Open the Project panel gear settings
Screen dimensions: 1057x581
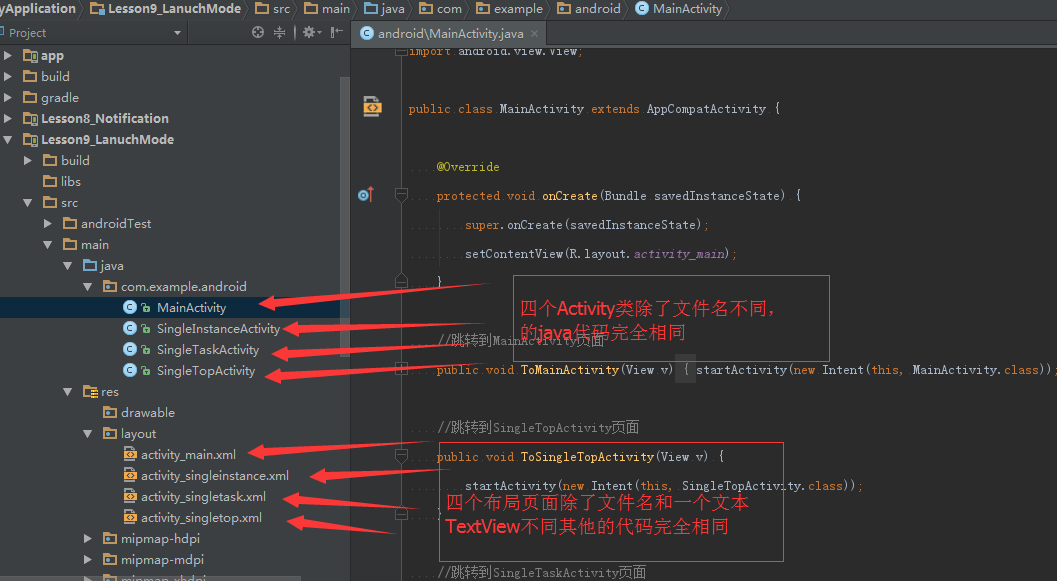pos(308,32)
